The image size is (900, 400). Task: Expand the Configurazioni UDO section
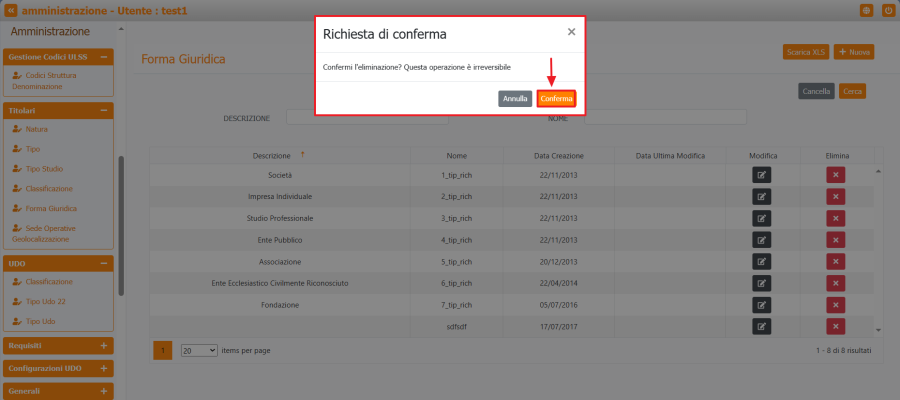tap(104, 368)
